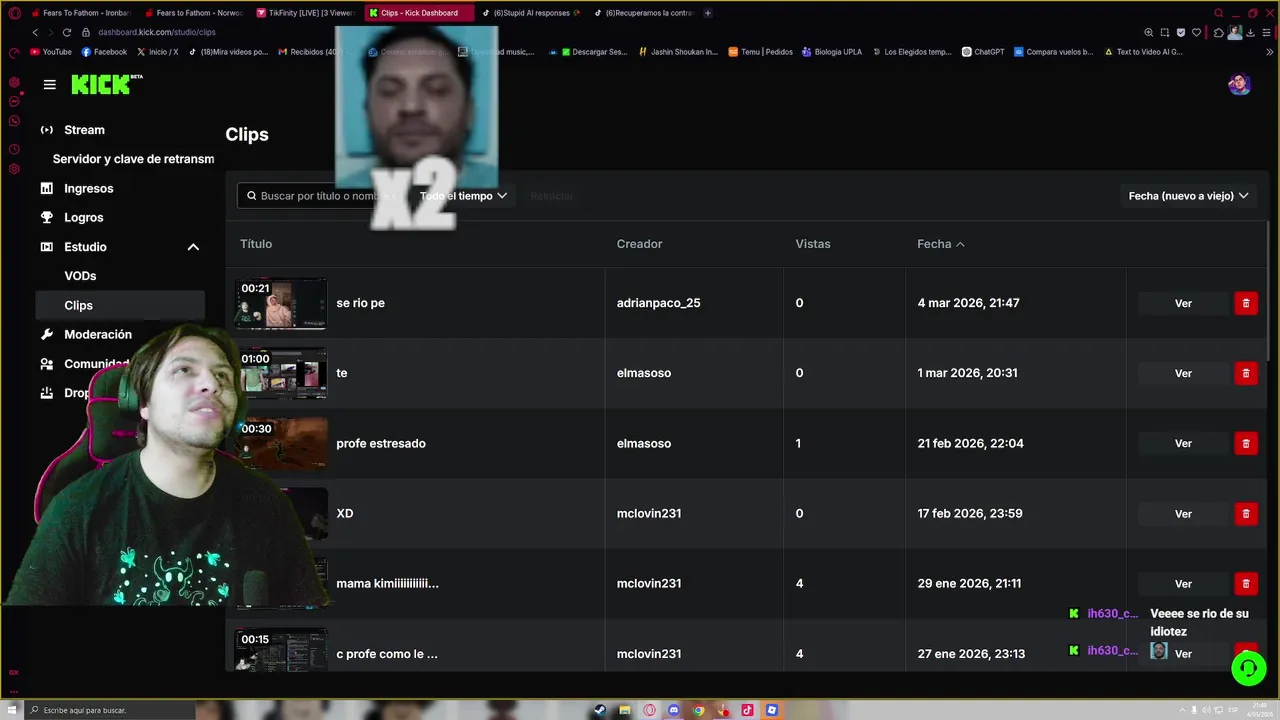Open the "se rio pe" clip thumbnail

point(281,303)
